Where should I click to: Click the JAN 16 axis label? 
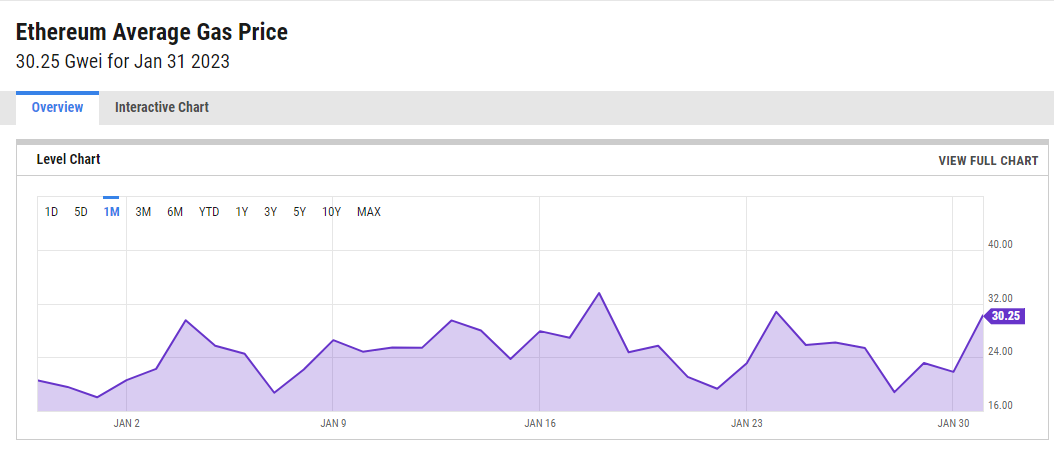540,423
